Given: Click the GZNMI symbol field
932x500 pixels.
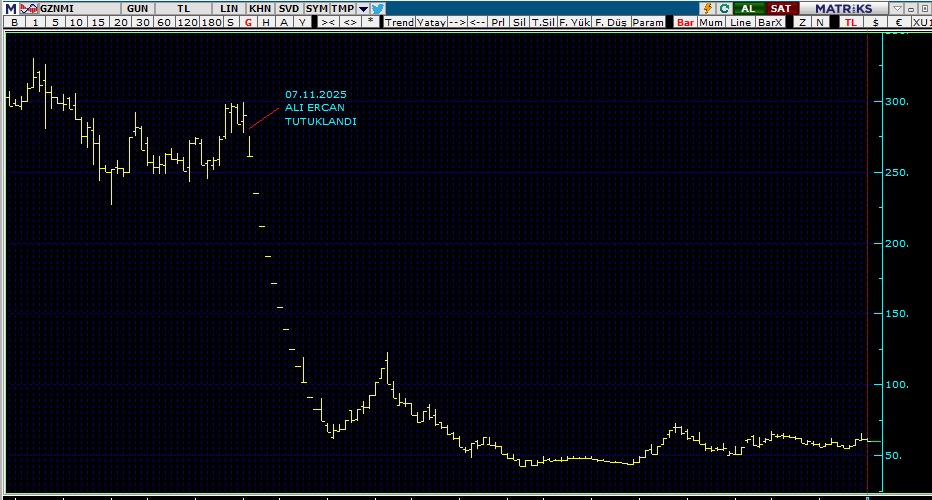Looking at the screenshot, I should coord(58,8).
